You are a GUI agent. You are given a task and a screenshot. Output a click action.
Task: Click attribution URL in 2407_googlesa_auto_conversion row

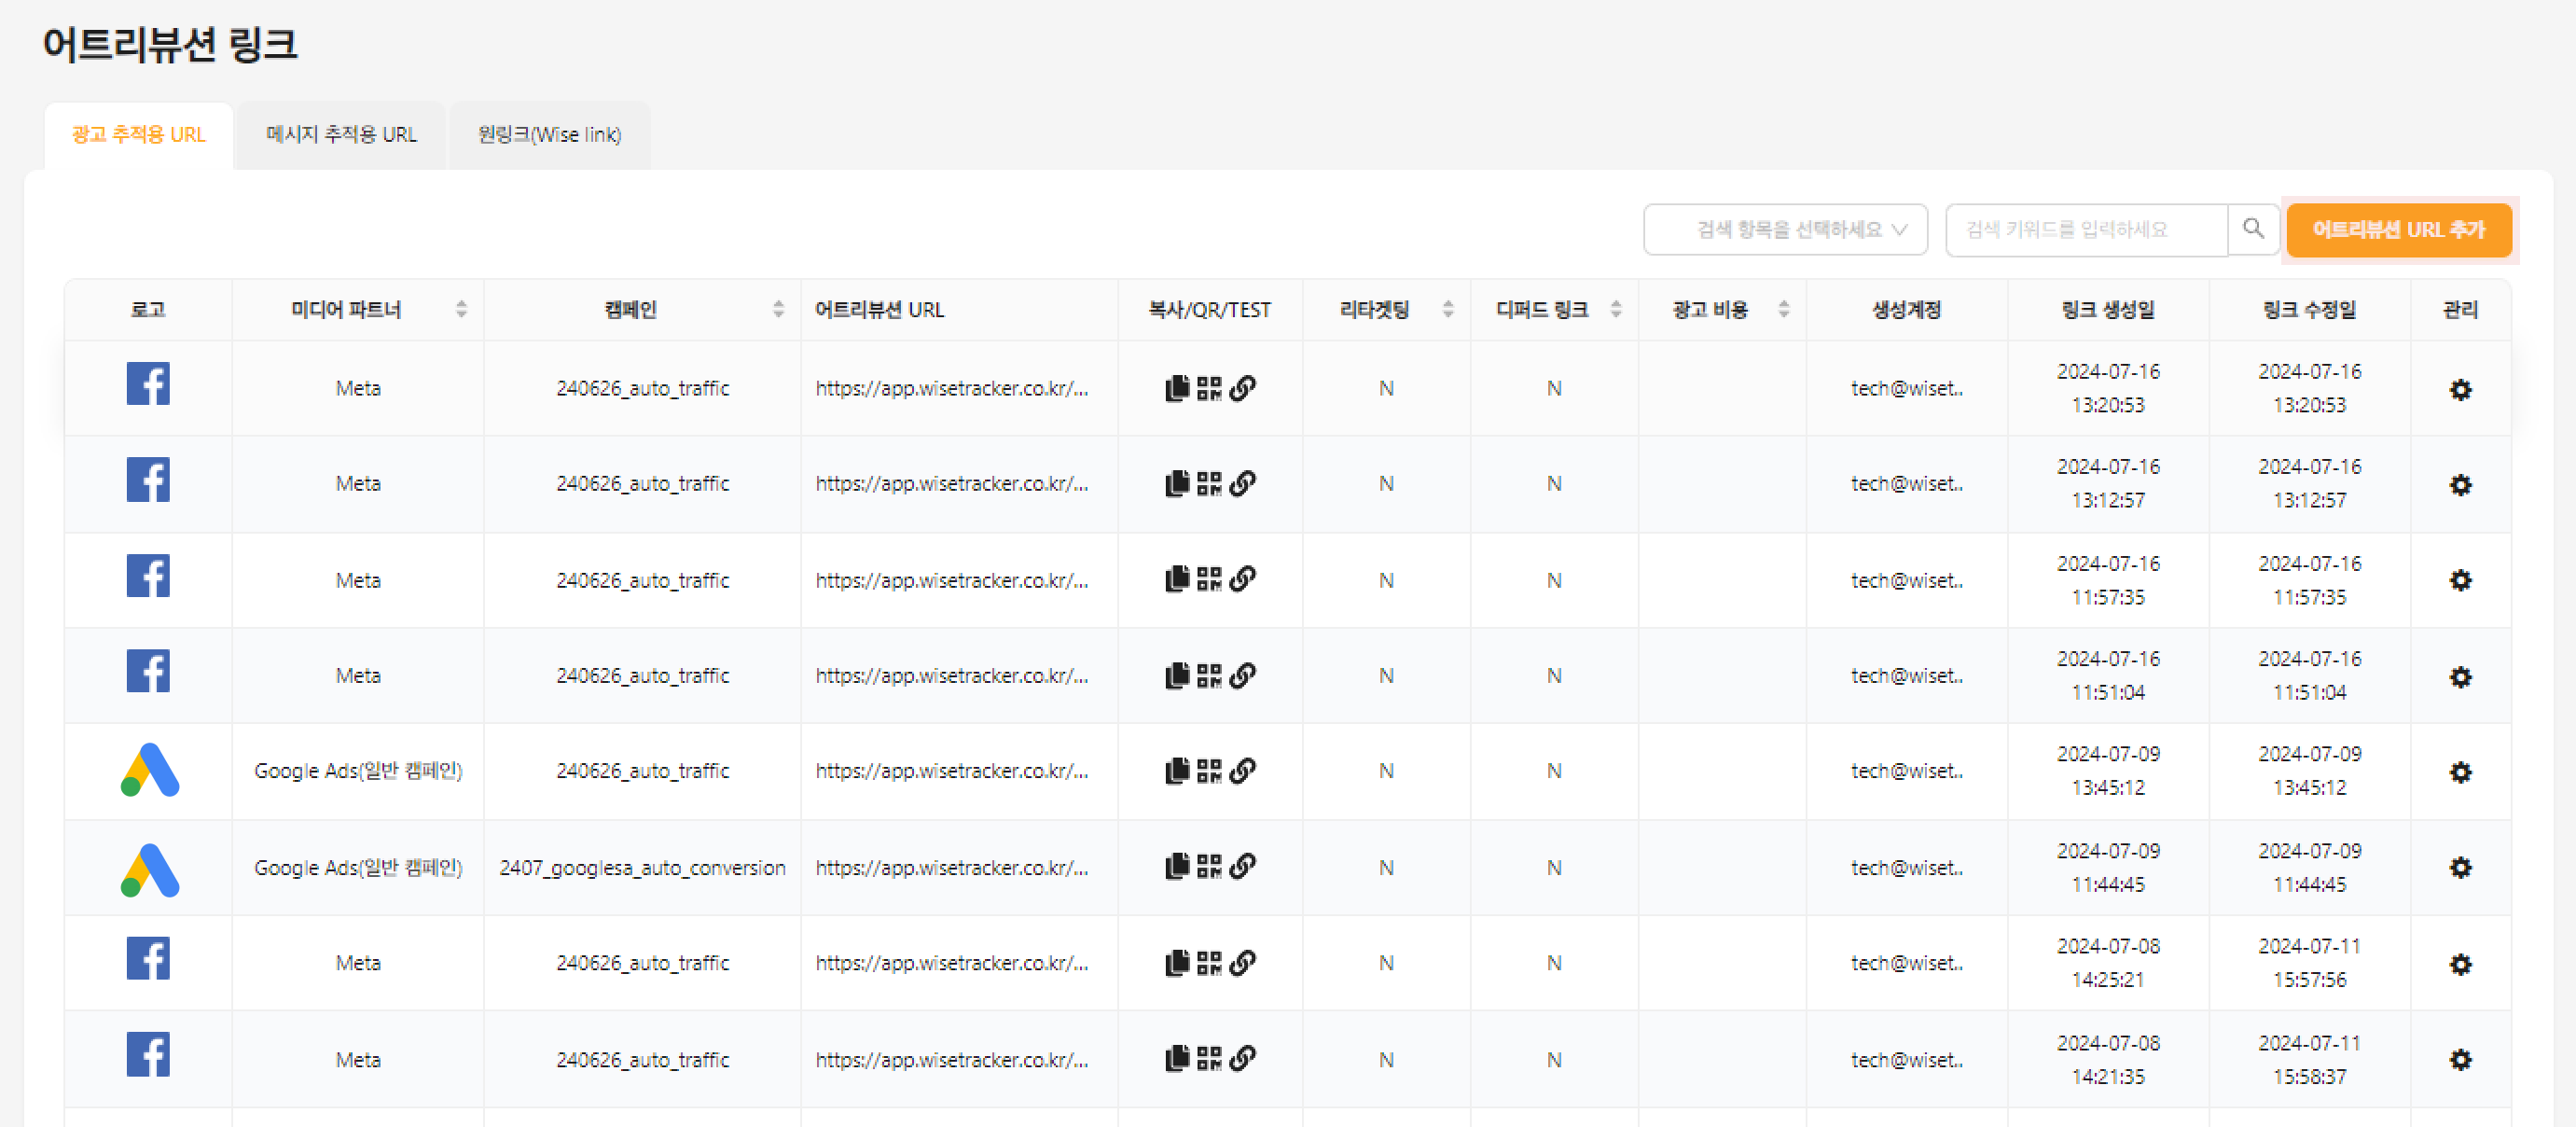(x=951, y=867)
